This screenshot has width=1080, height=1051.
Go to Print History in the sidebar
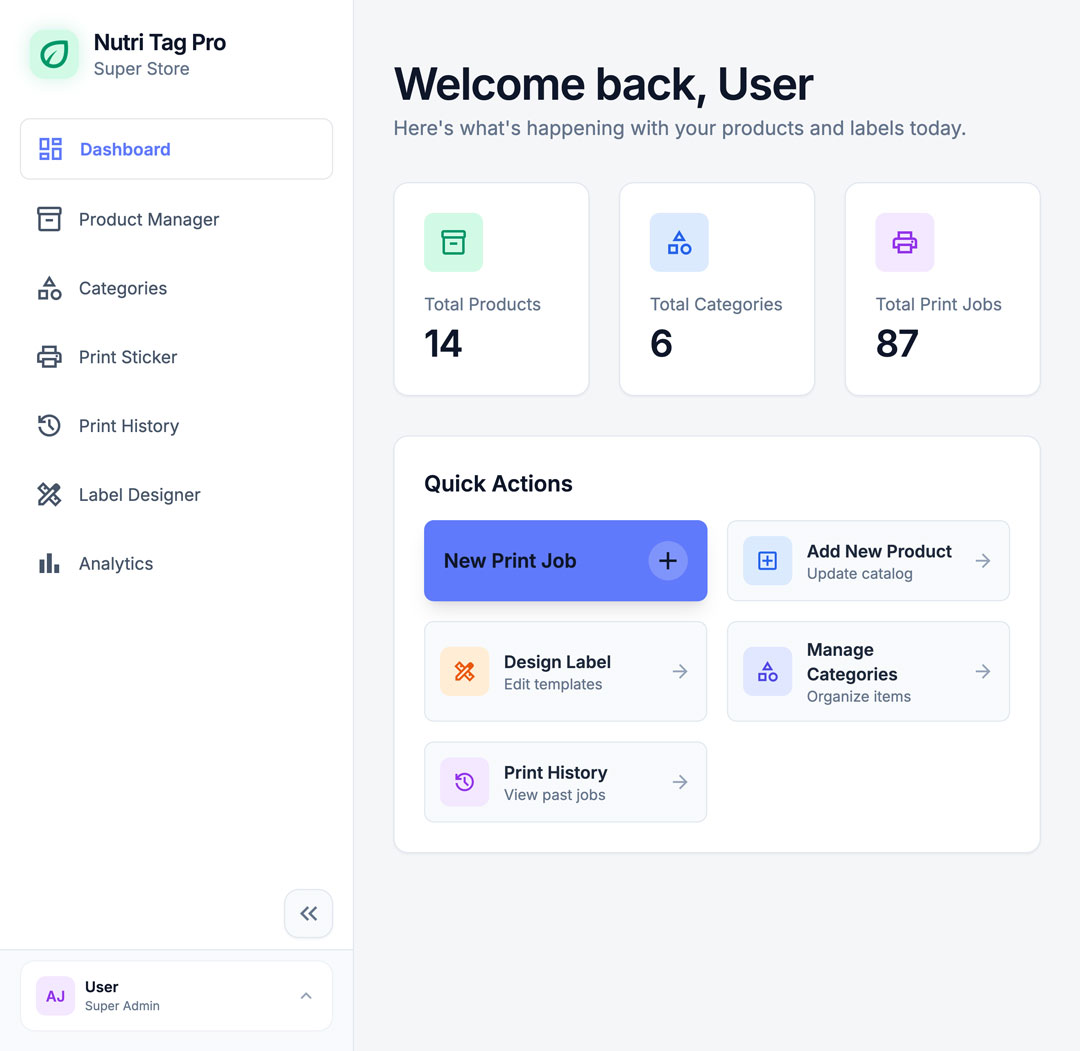point(129,426)
